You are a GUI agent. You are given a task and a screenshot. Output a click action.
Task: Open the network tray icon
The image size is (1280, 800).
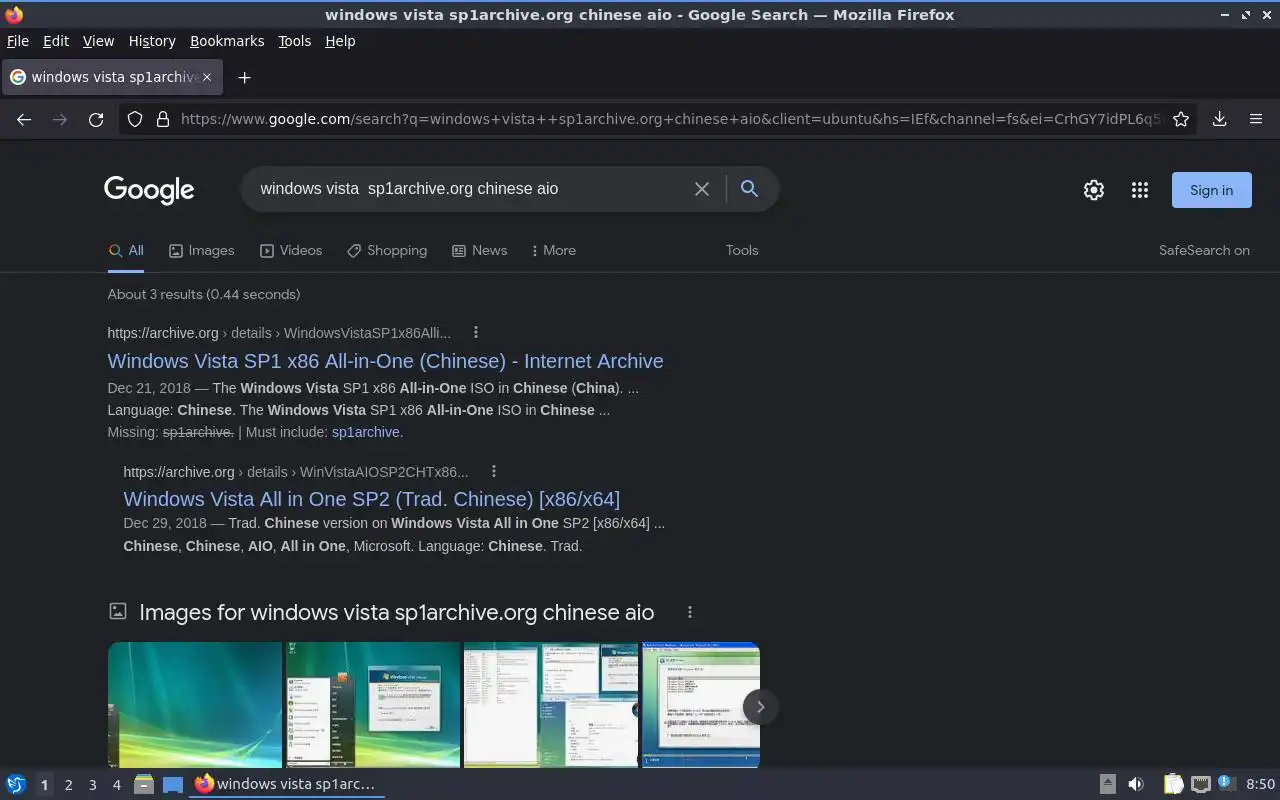point(1201,785)
